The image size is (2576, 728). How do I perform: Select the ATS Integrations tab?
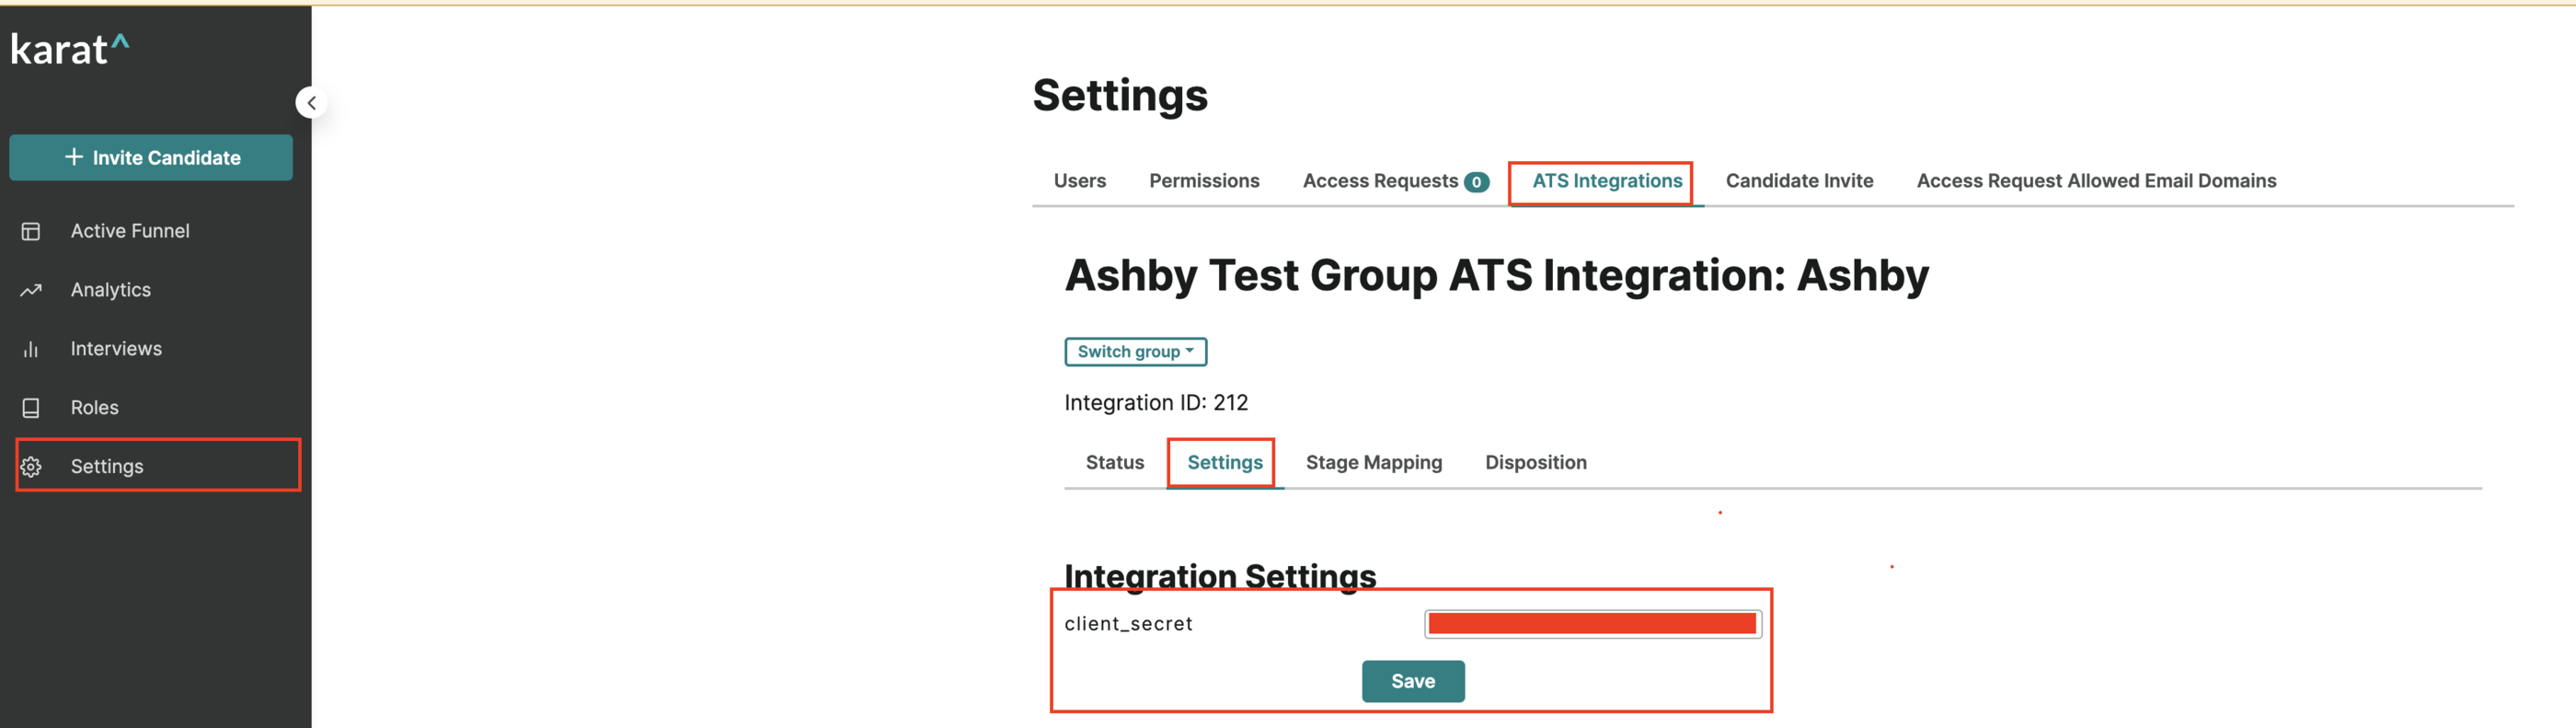pyautogui.click(x=1607, y=181)
